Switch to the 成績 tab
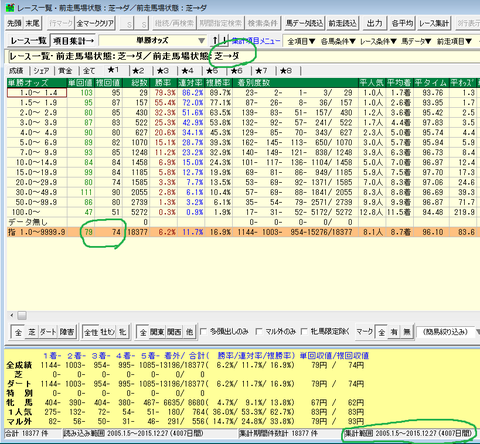The height and width of the screenshot is (444, 480). click(x=16, y=71)
